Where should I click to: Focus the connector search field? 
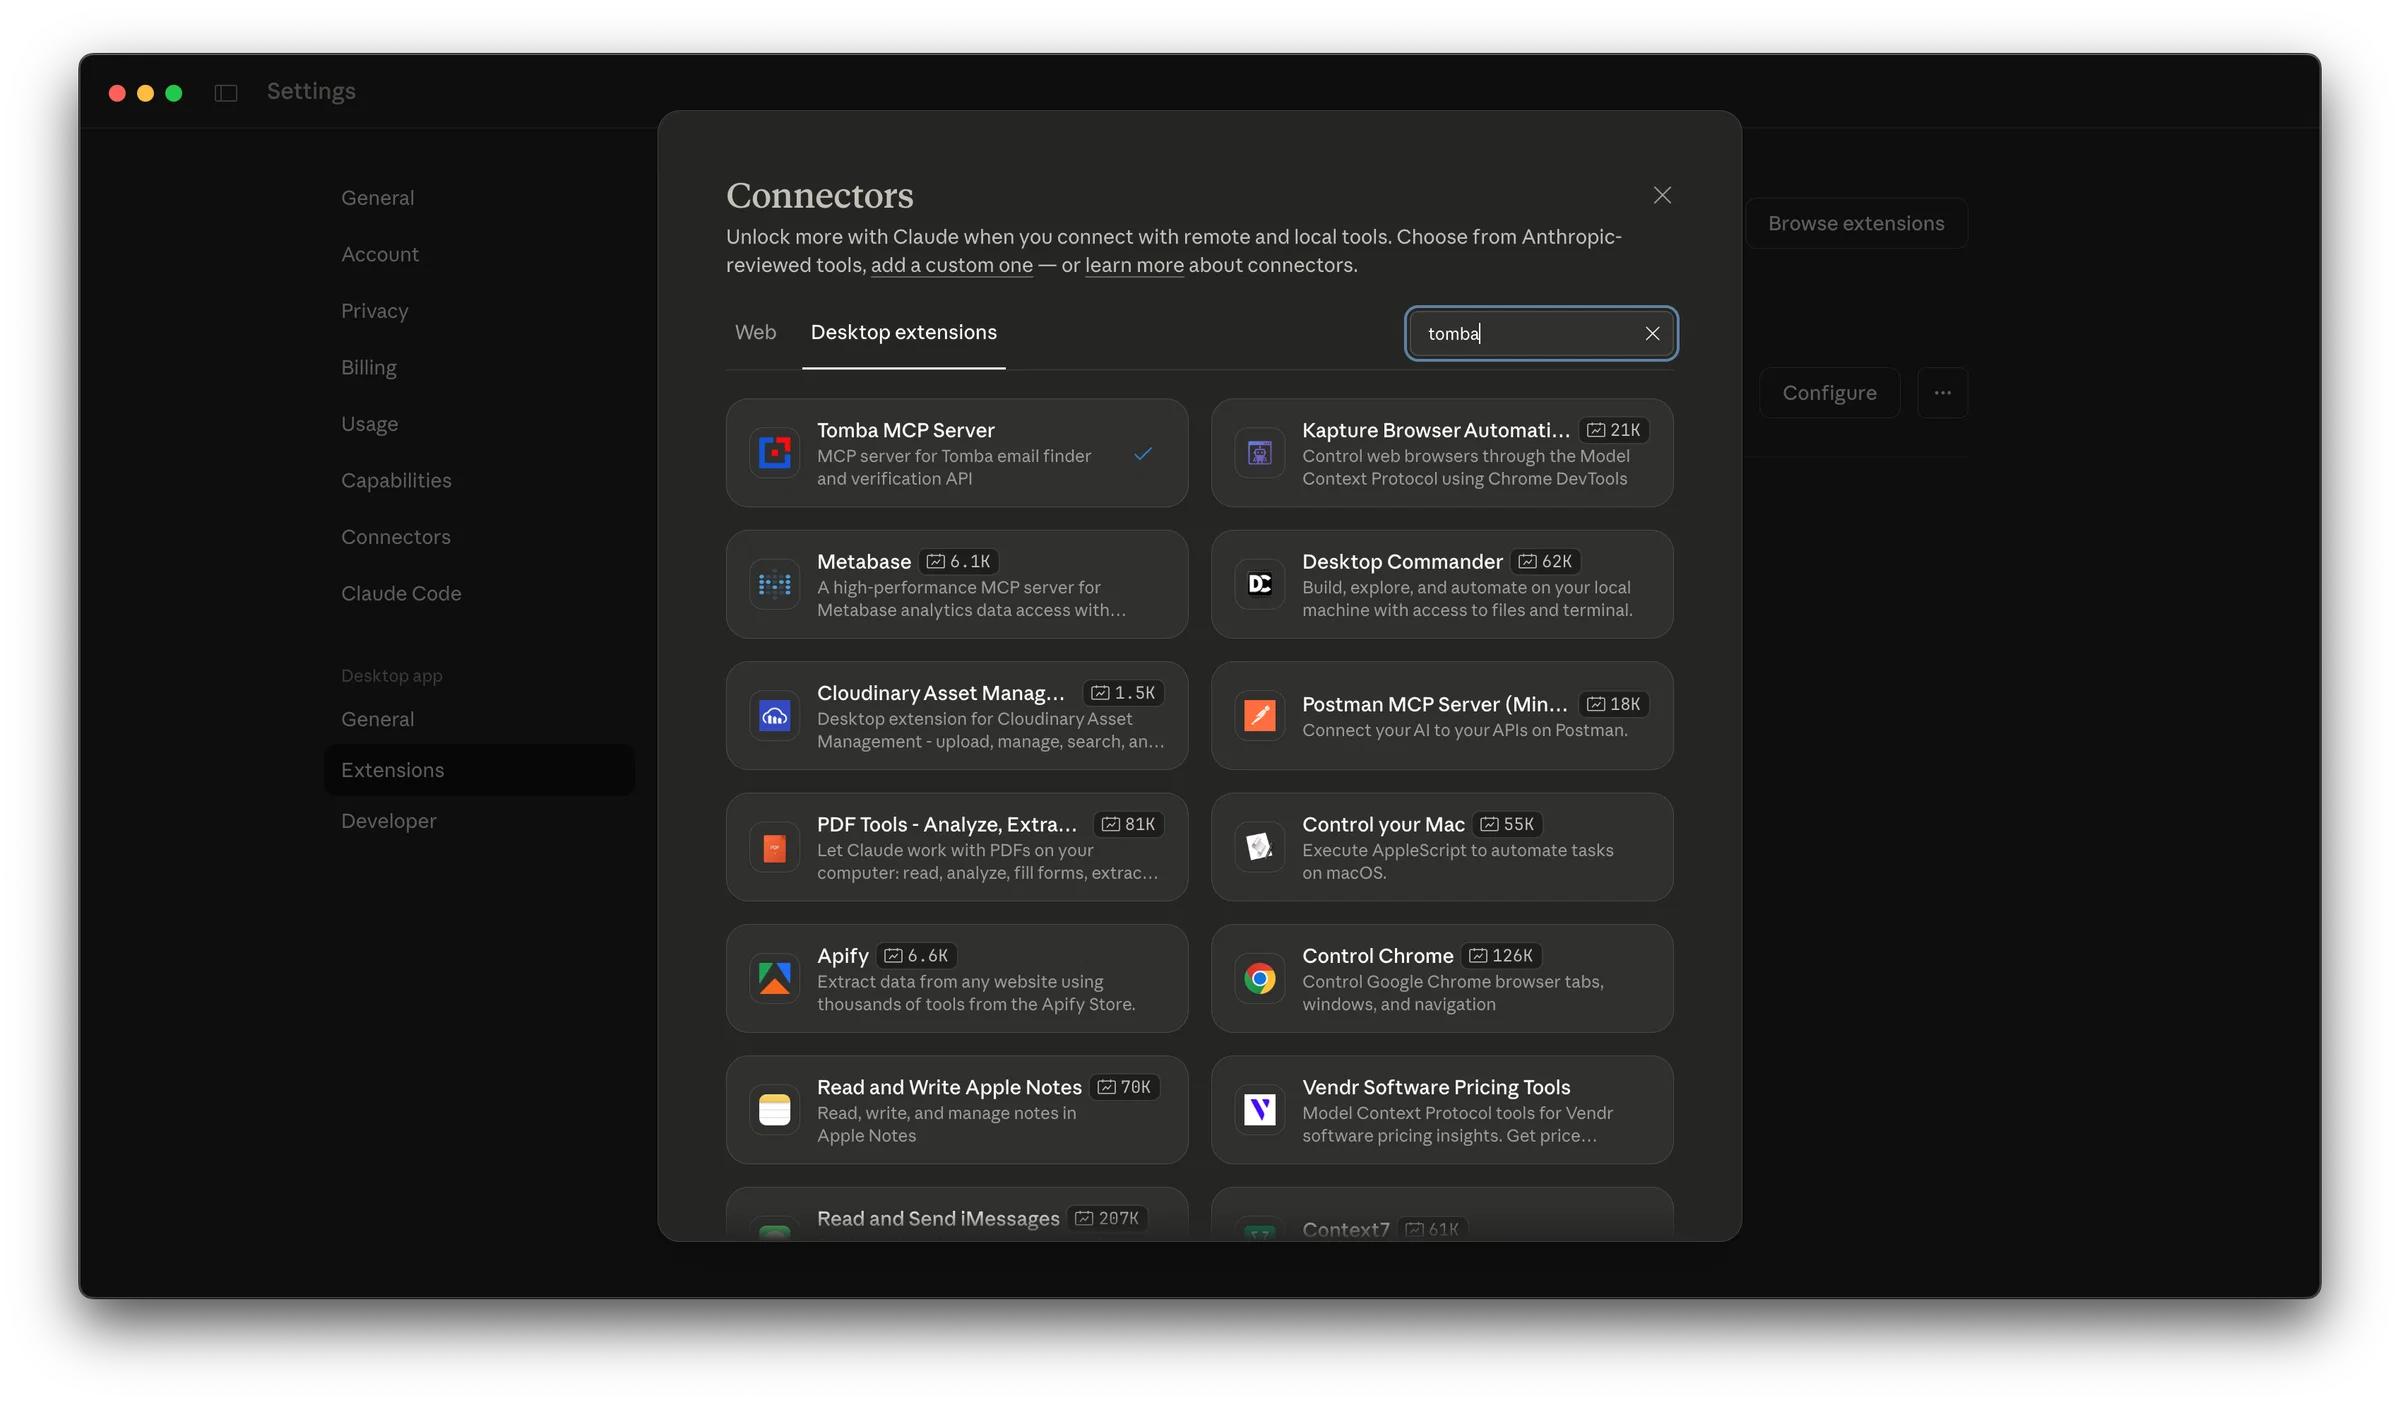(1540, 334)
